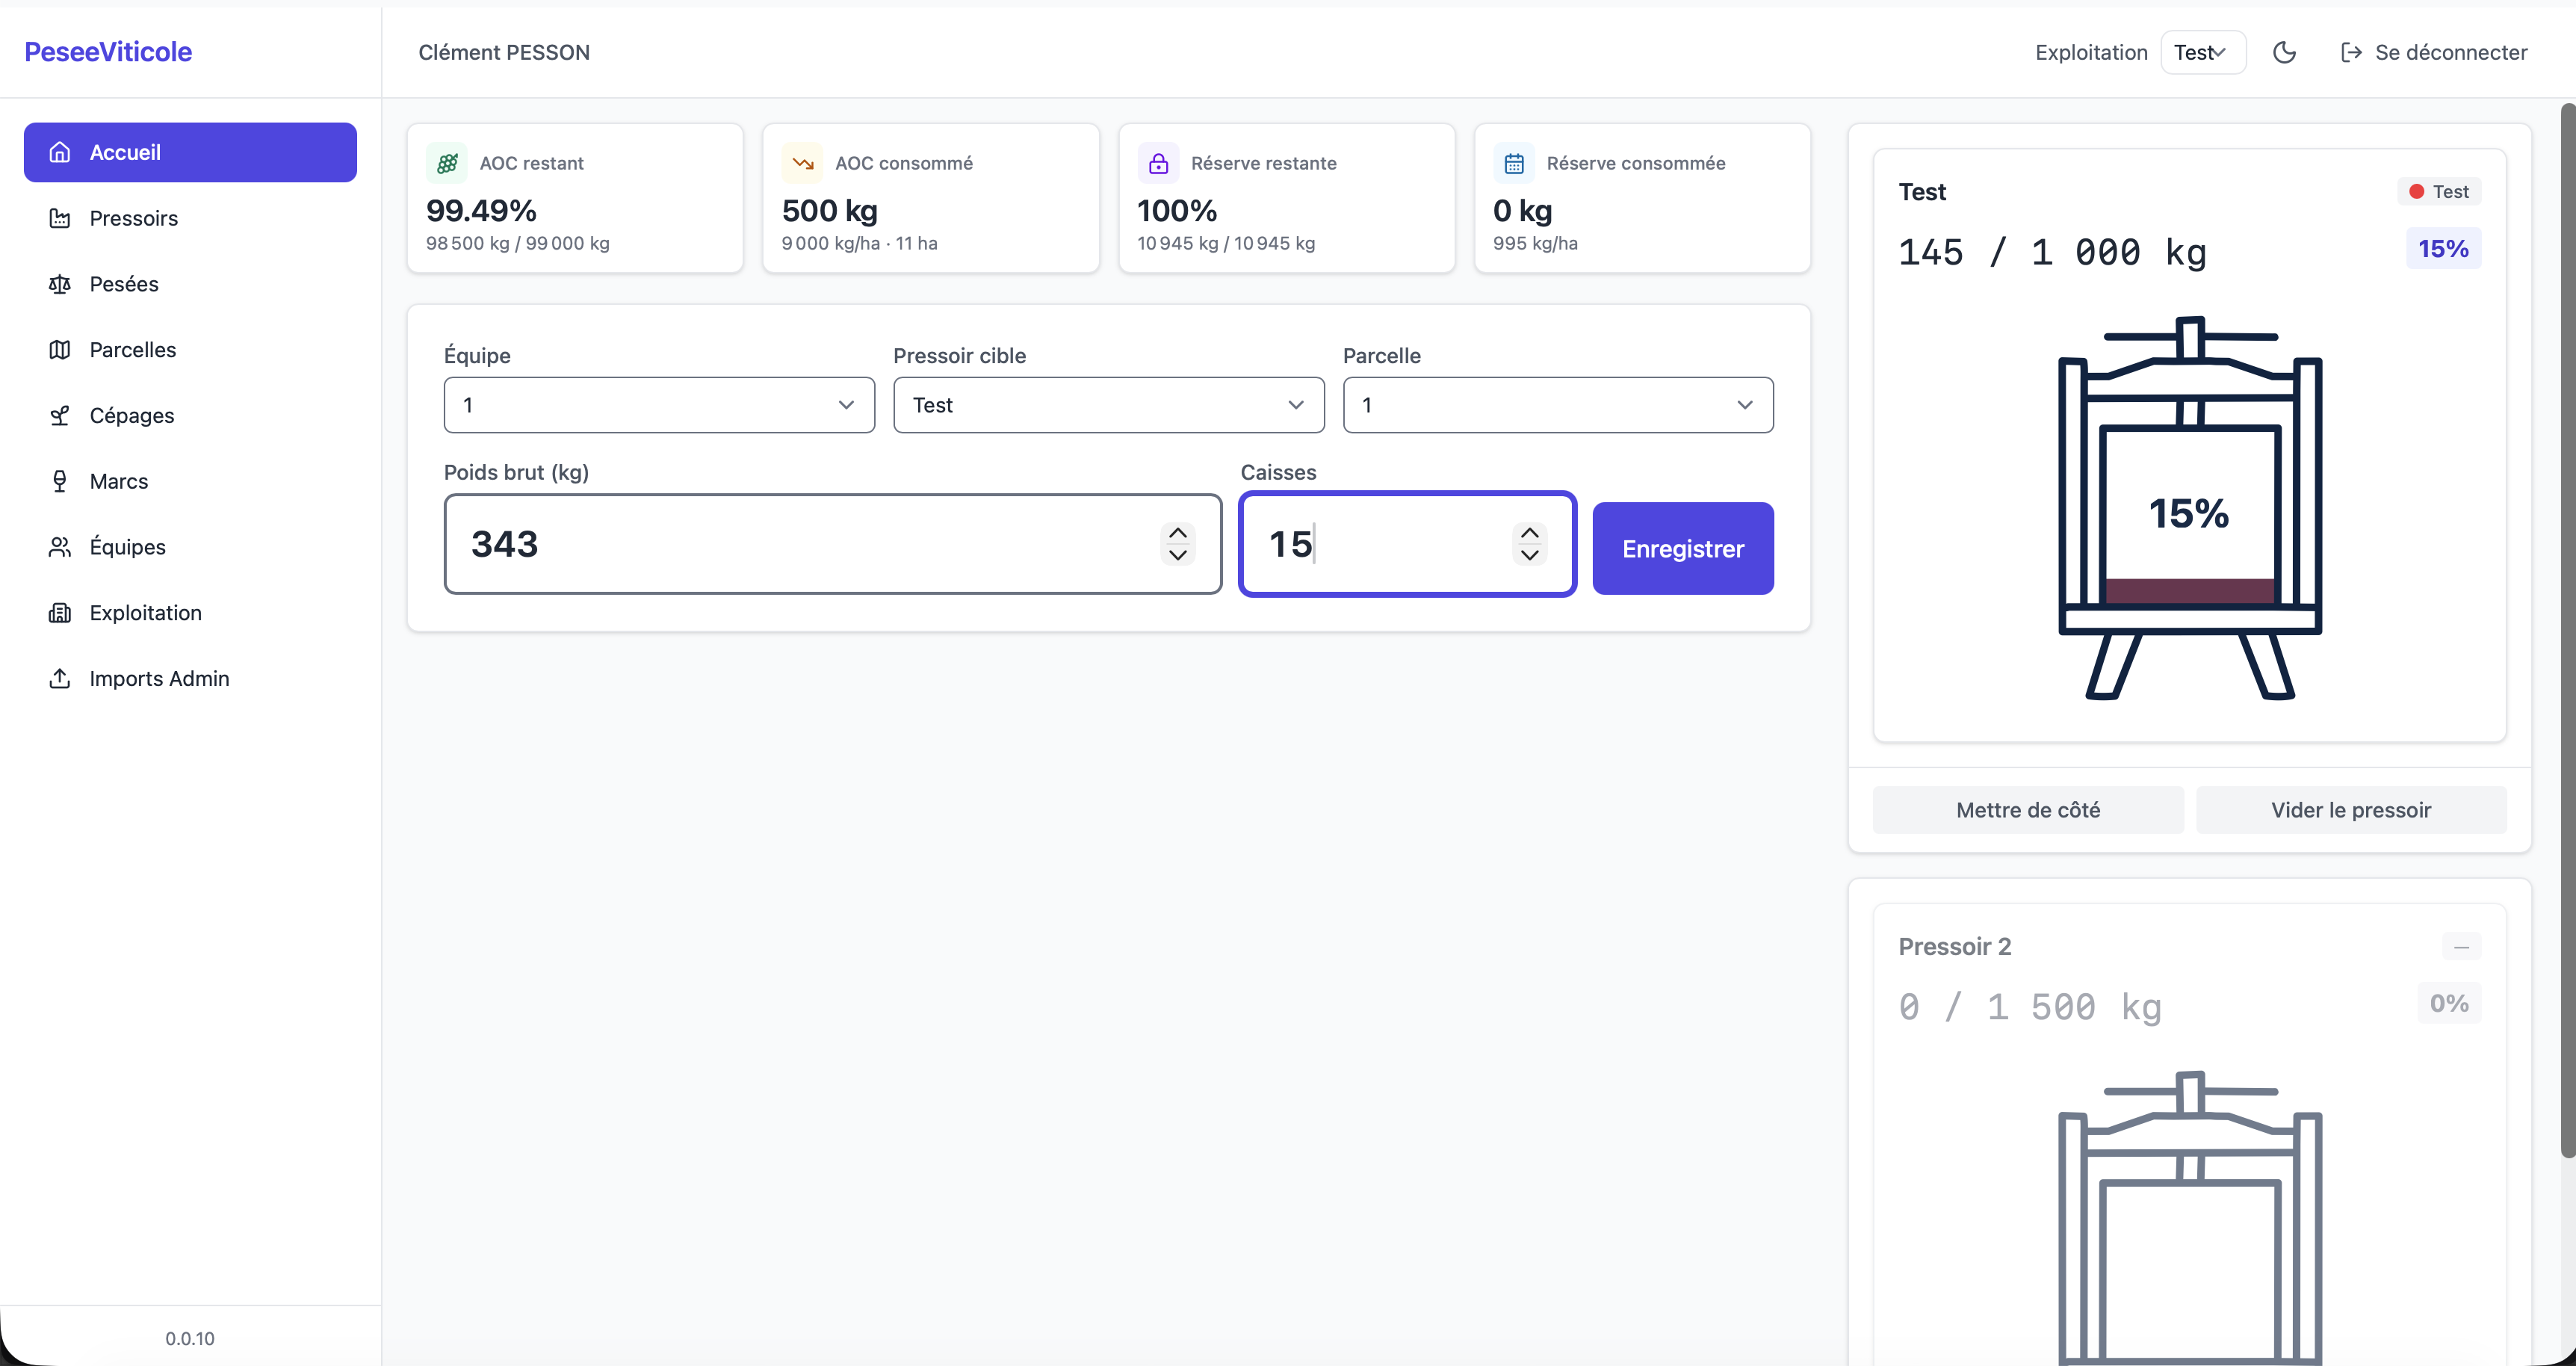
Task: Open the Exploitation Test selector
Action: pos(2203,52)
